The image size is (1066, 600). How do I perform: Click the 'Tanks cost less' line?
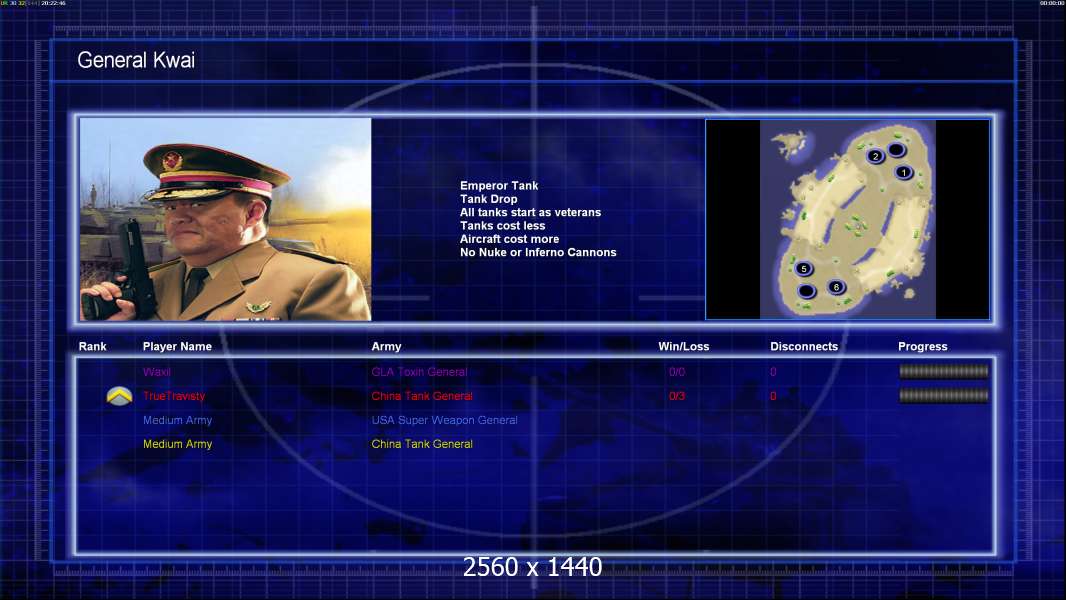[x=502, y=226]
